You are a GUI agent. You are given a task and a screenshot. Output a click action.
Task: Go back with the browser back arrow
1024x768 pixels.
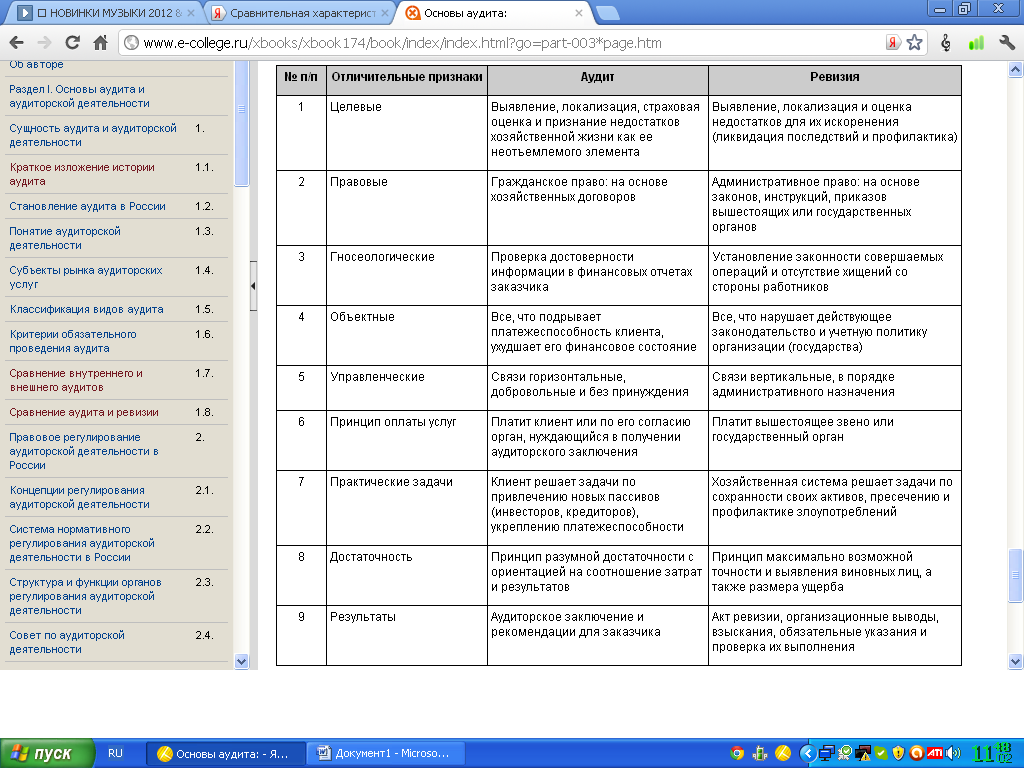pos(17,43)
